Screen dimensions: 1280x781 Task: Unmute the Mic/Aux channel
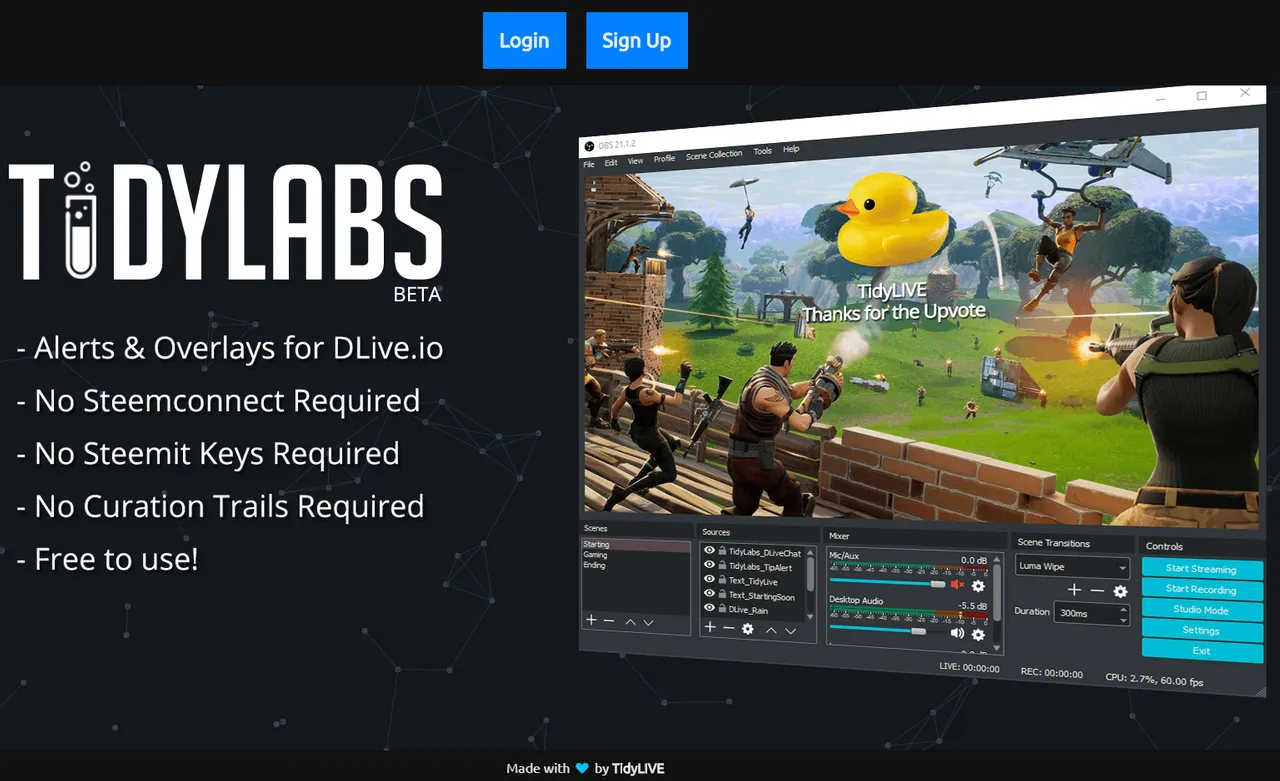tap(957, 584)
